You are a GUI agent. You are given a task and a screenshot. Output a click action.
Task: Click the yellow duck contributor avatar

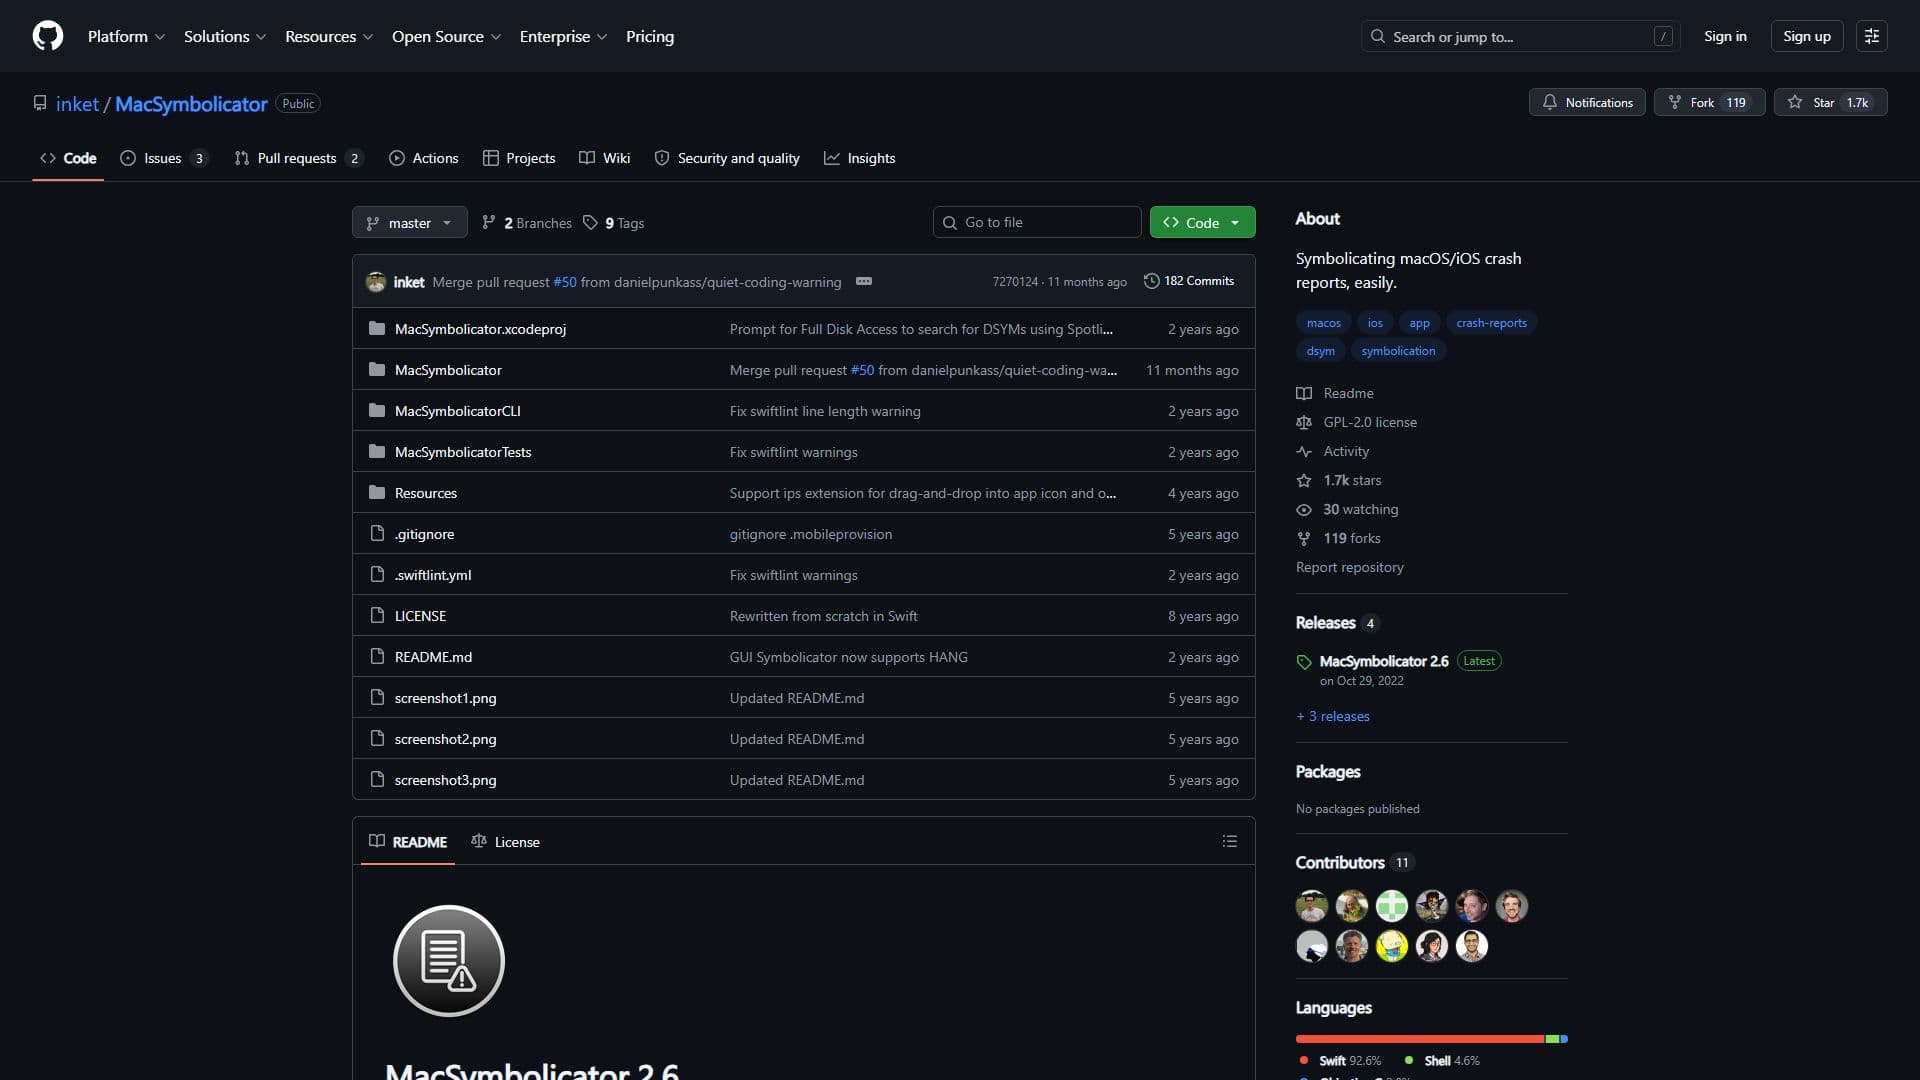(1392, 946)
